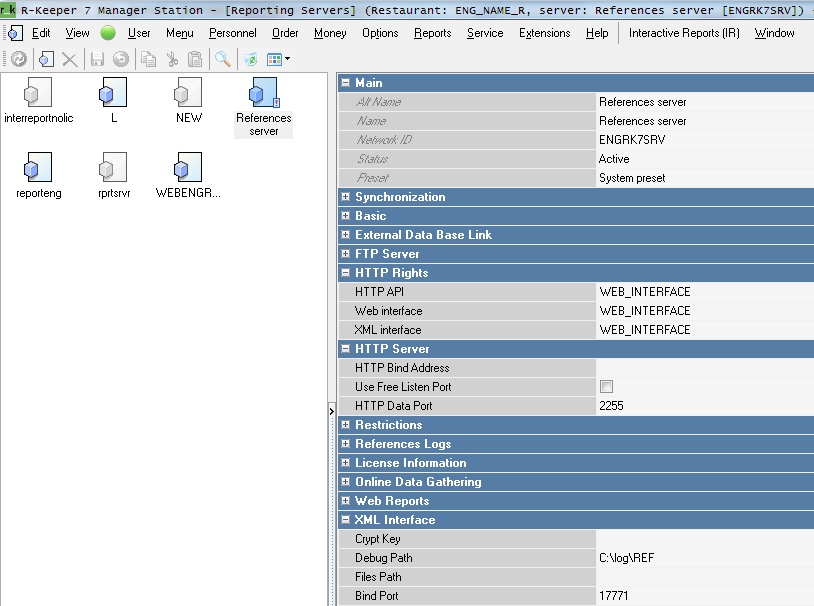Image resolution: width=814 pixels, height=606 pixels.
Task: Toggle the Use Free Listen Port checkbox
Action: click(606, 386)
